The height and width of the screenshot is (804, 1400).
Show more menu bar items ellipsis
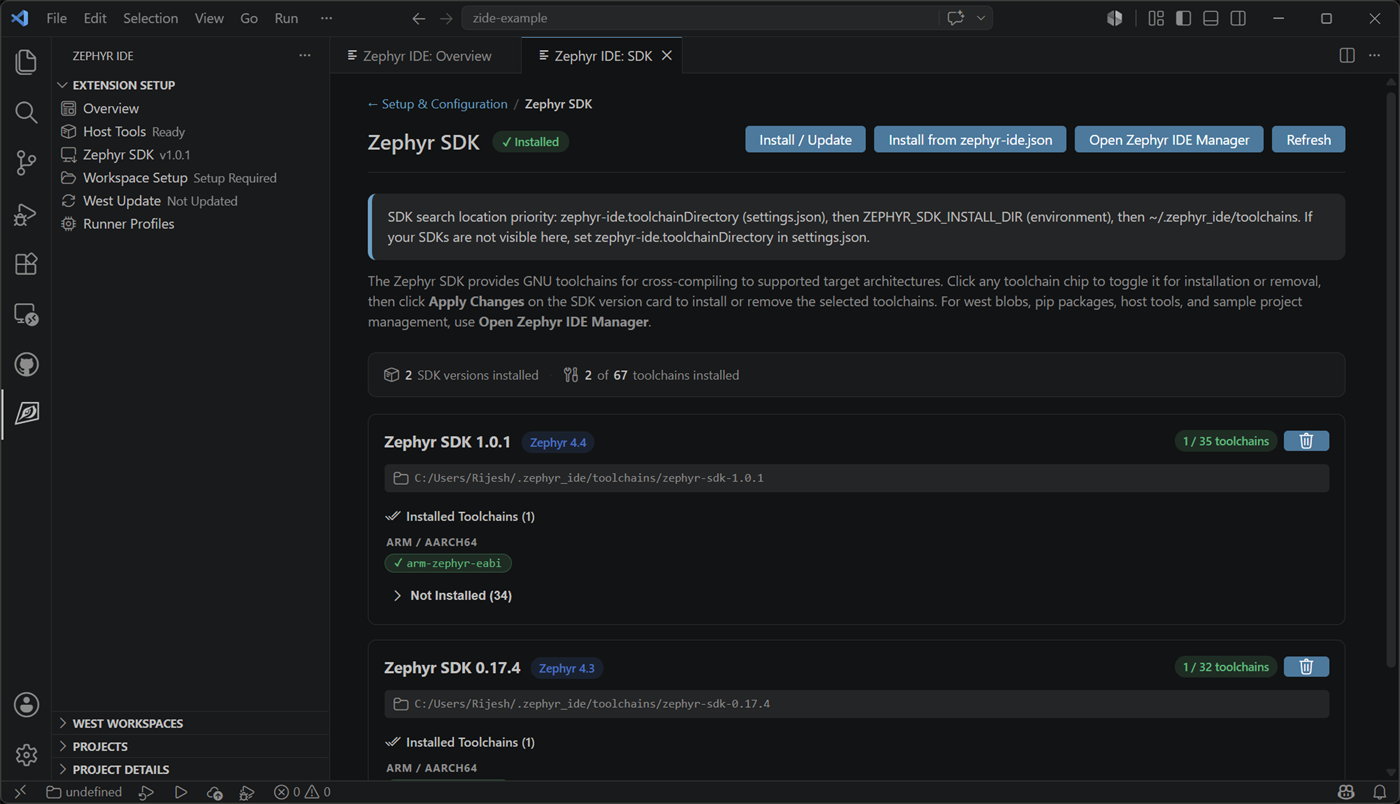point(326,18)
